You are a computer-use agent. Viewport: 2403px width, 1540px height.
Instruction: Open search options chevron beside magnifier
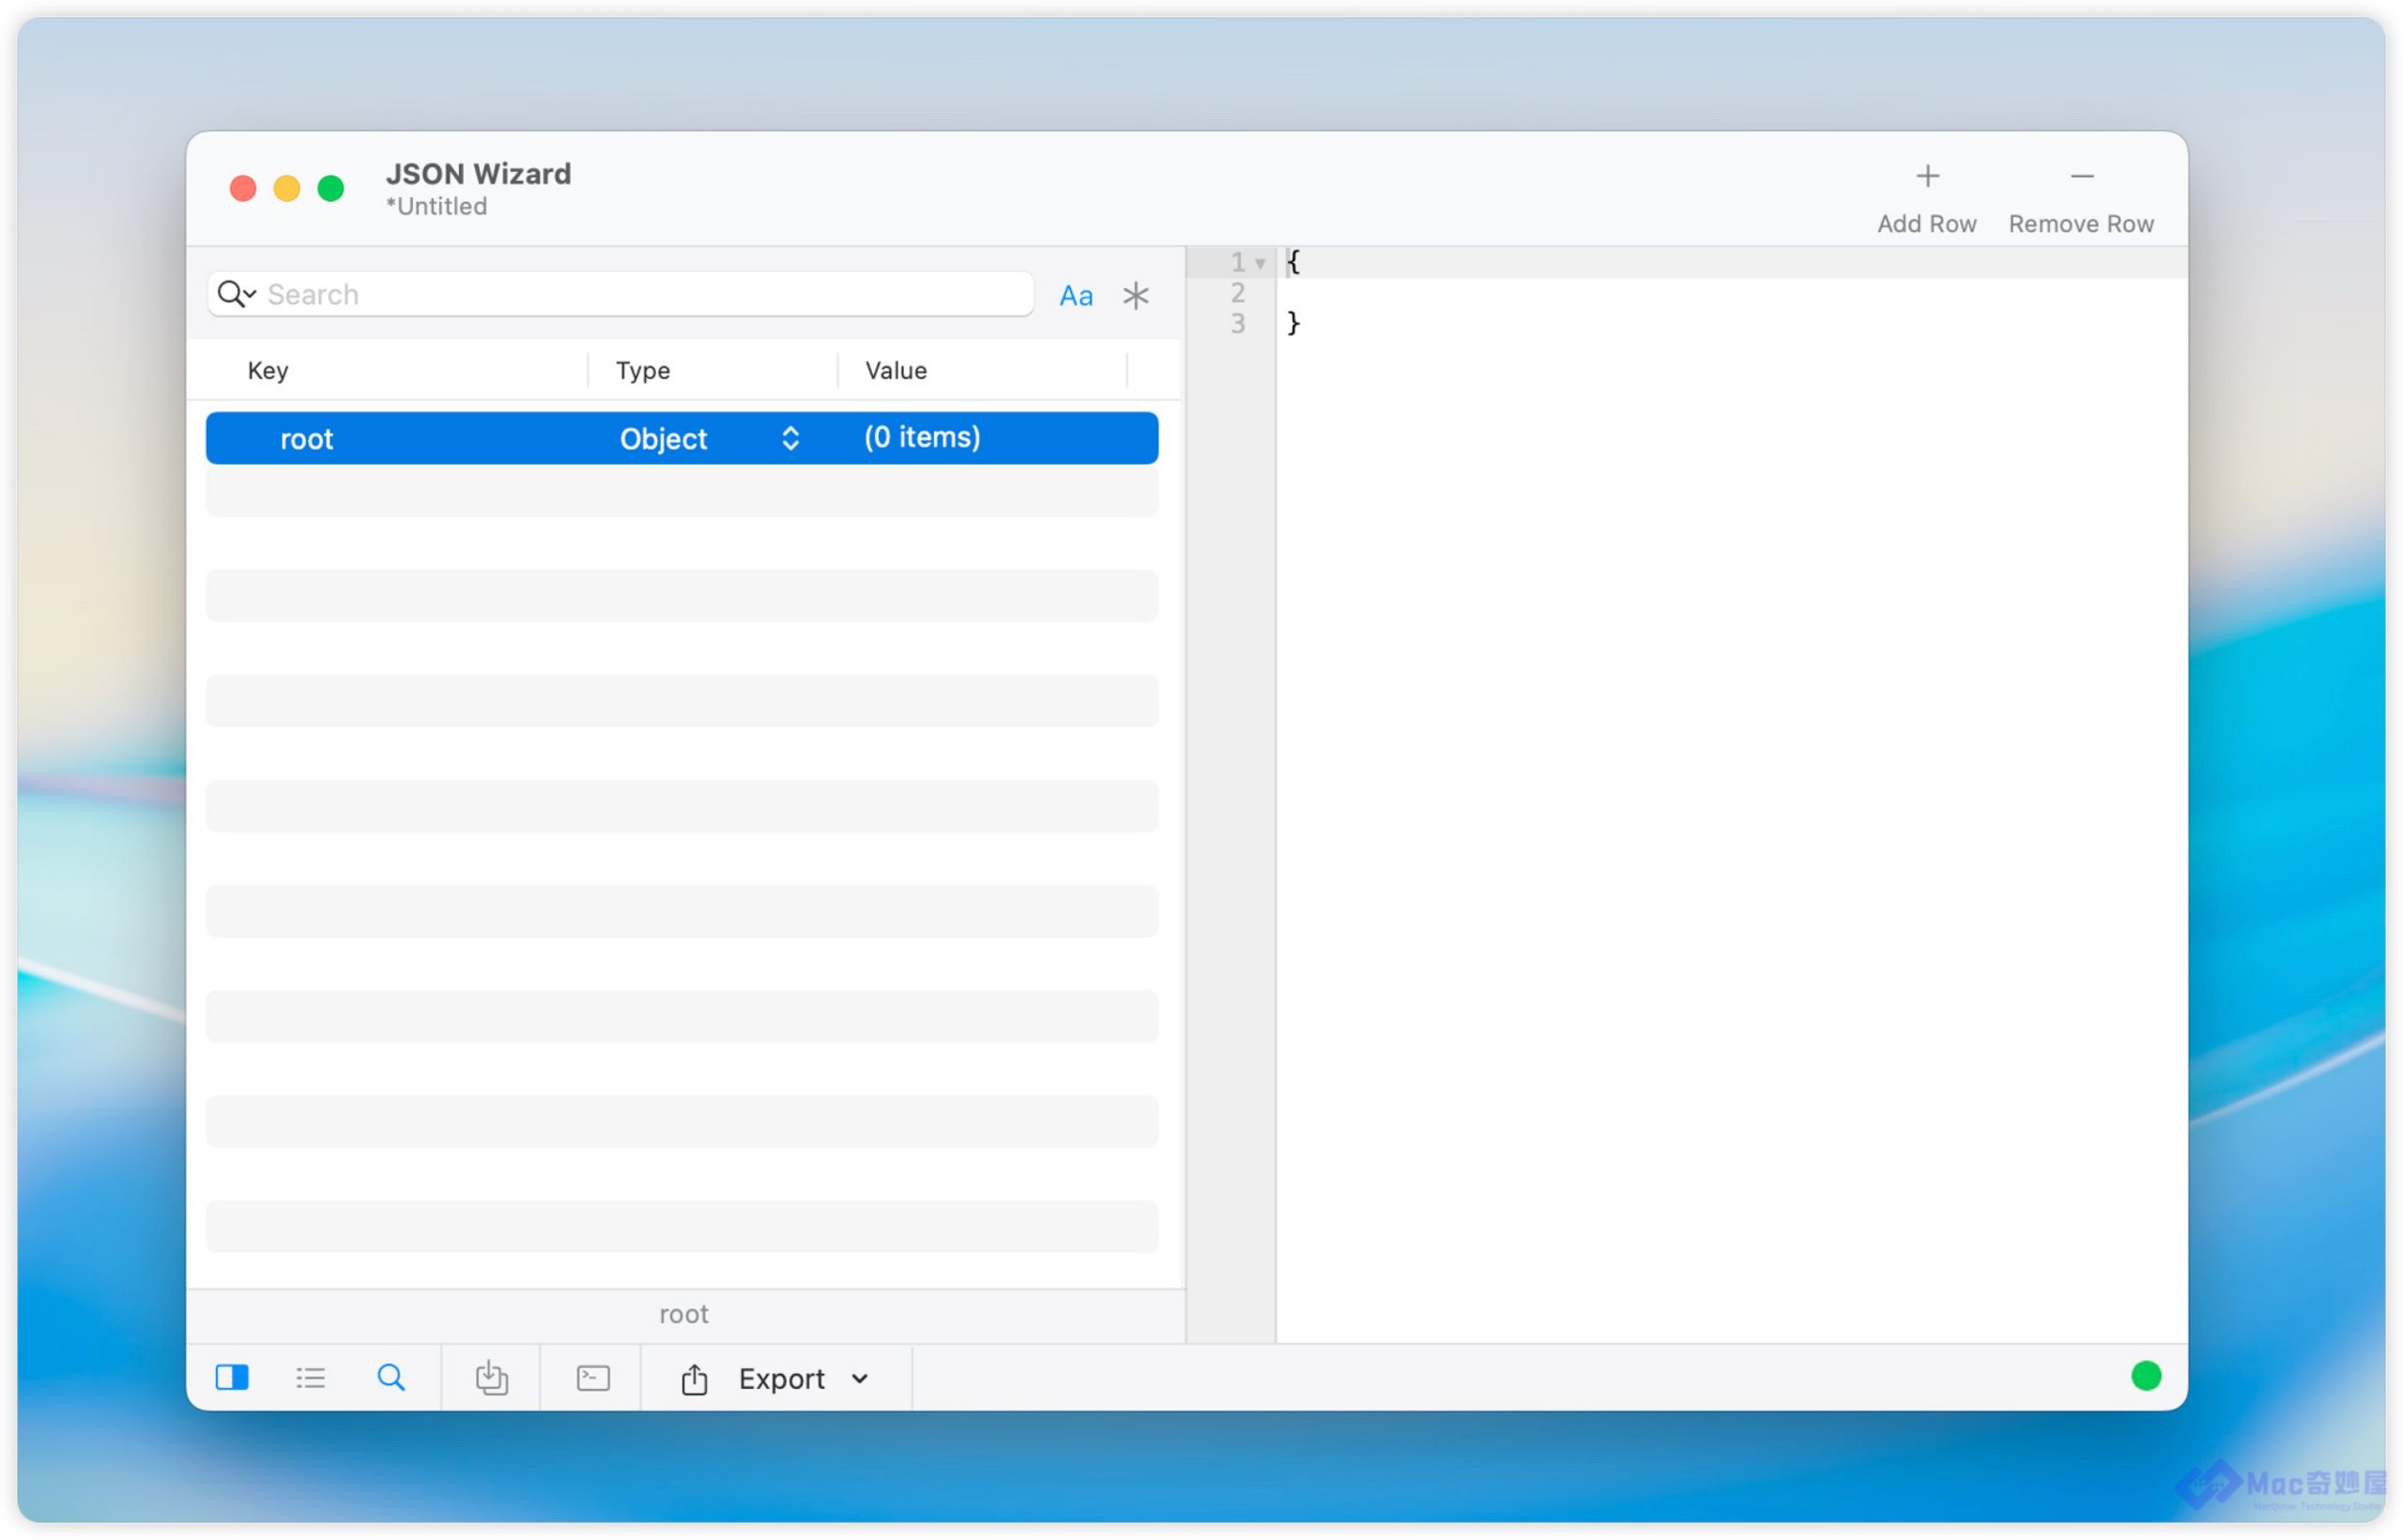tap(251, 294)
